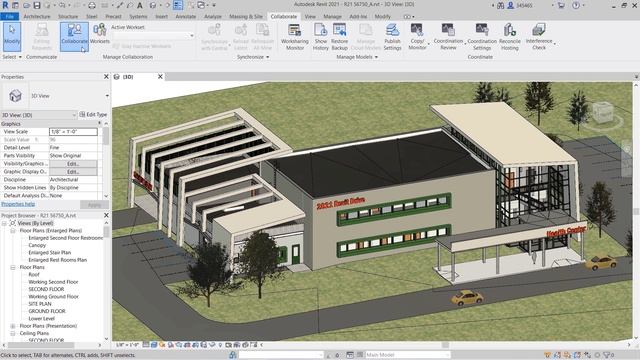Switch to the Massing & Site tab

point(246,17)
